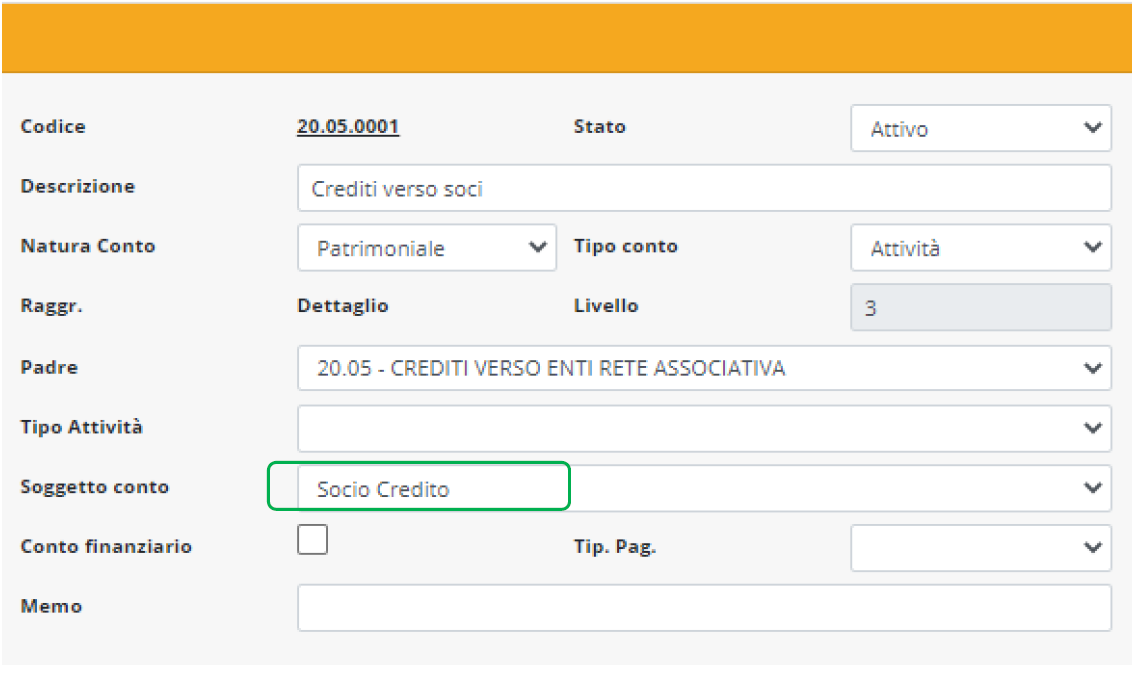The height and width of the screenshot is (676, 1137).
Task: Open the empty Tipo Attività dropdown
Action: click(703, 428)
